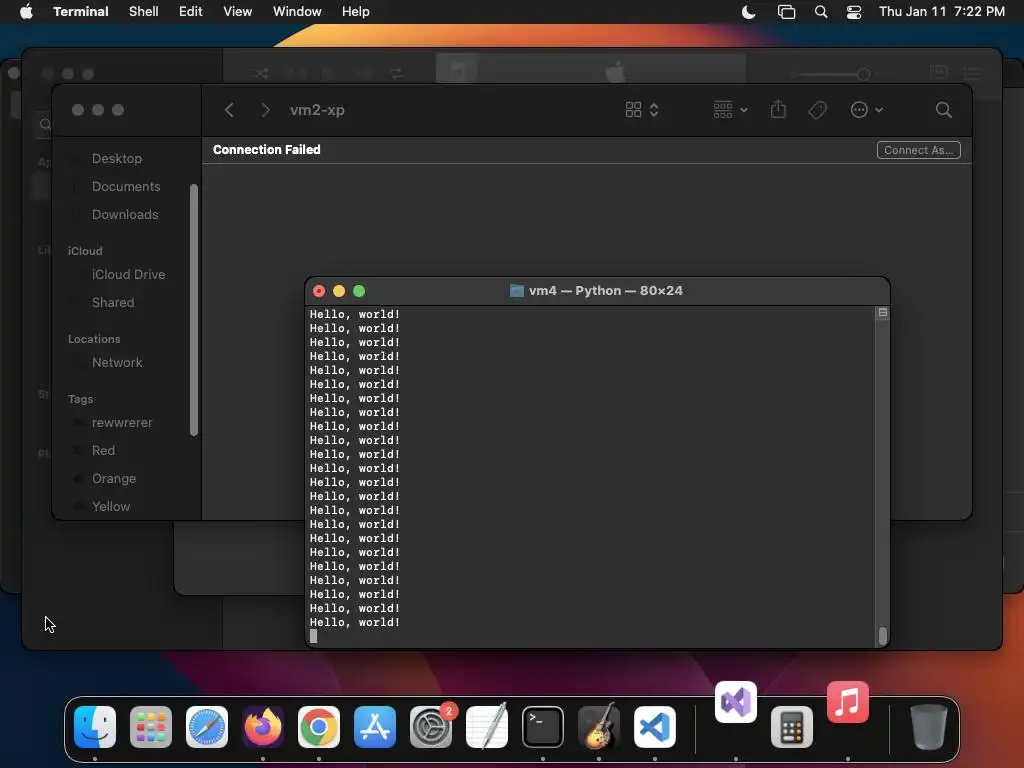This screenshot has height=768, width=1024.
Task: Click the Stage Manager windows icon in menu bar
Action: click(x=786, y=12)
